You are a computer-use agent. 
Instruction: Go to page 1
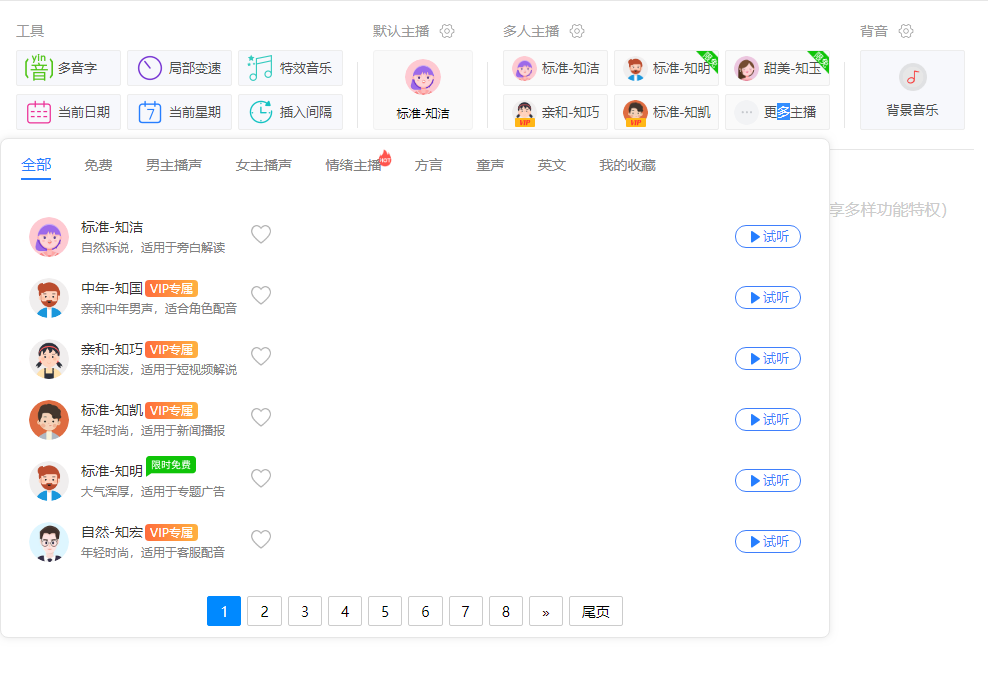coord(224,611)
